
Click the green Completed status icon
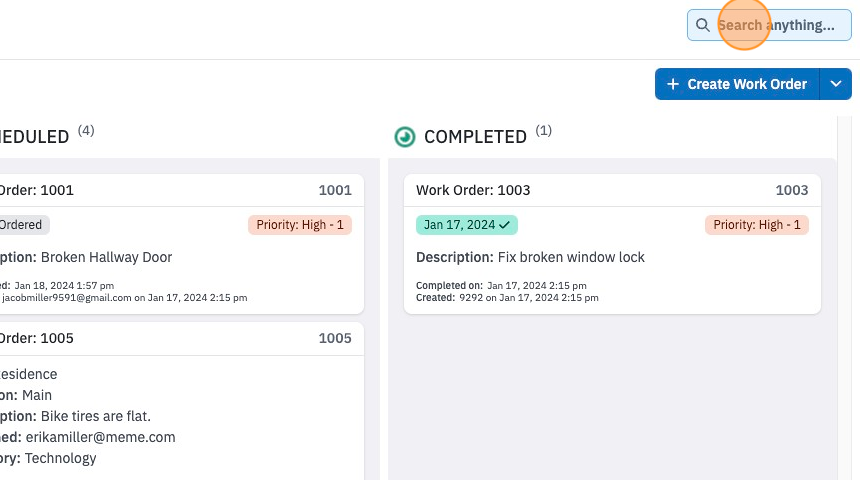point(405,137)
